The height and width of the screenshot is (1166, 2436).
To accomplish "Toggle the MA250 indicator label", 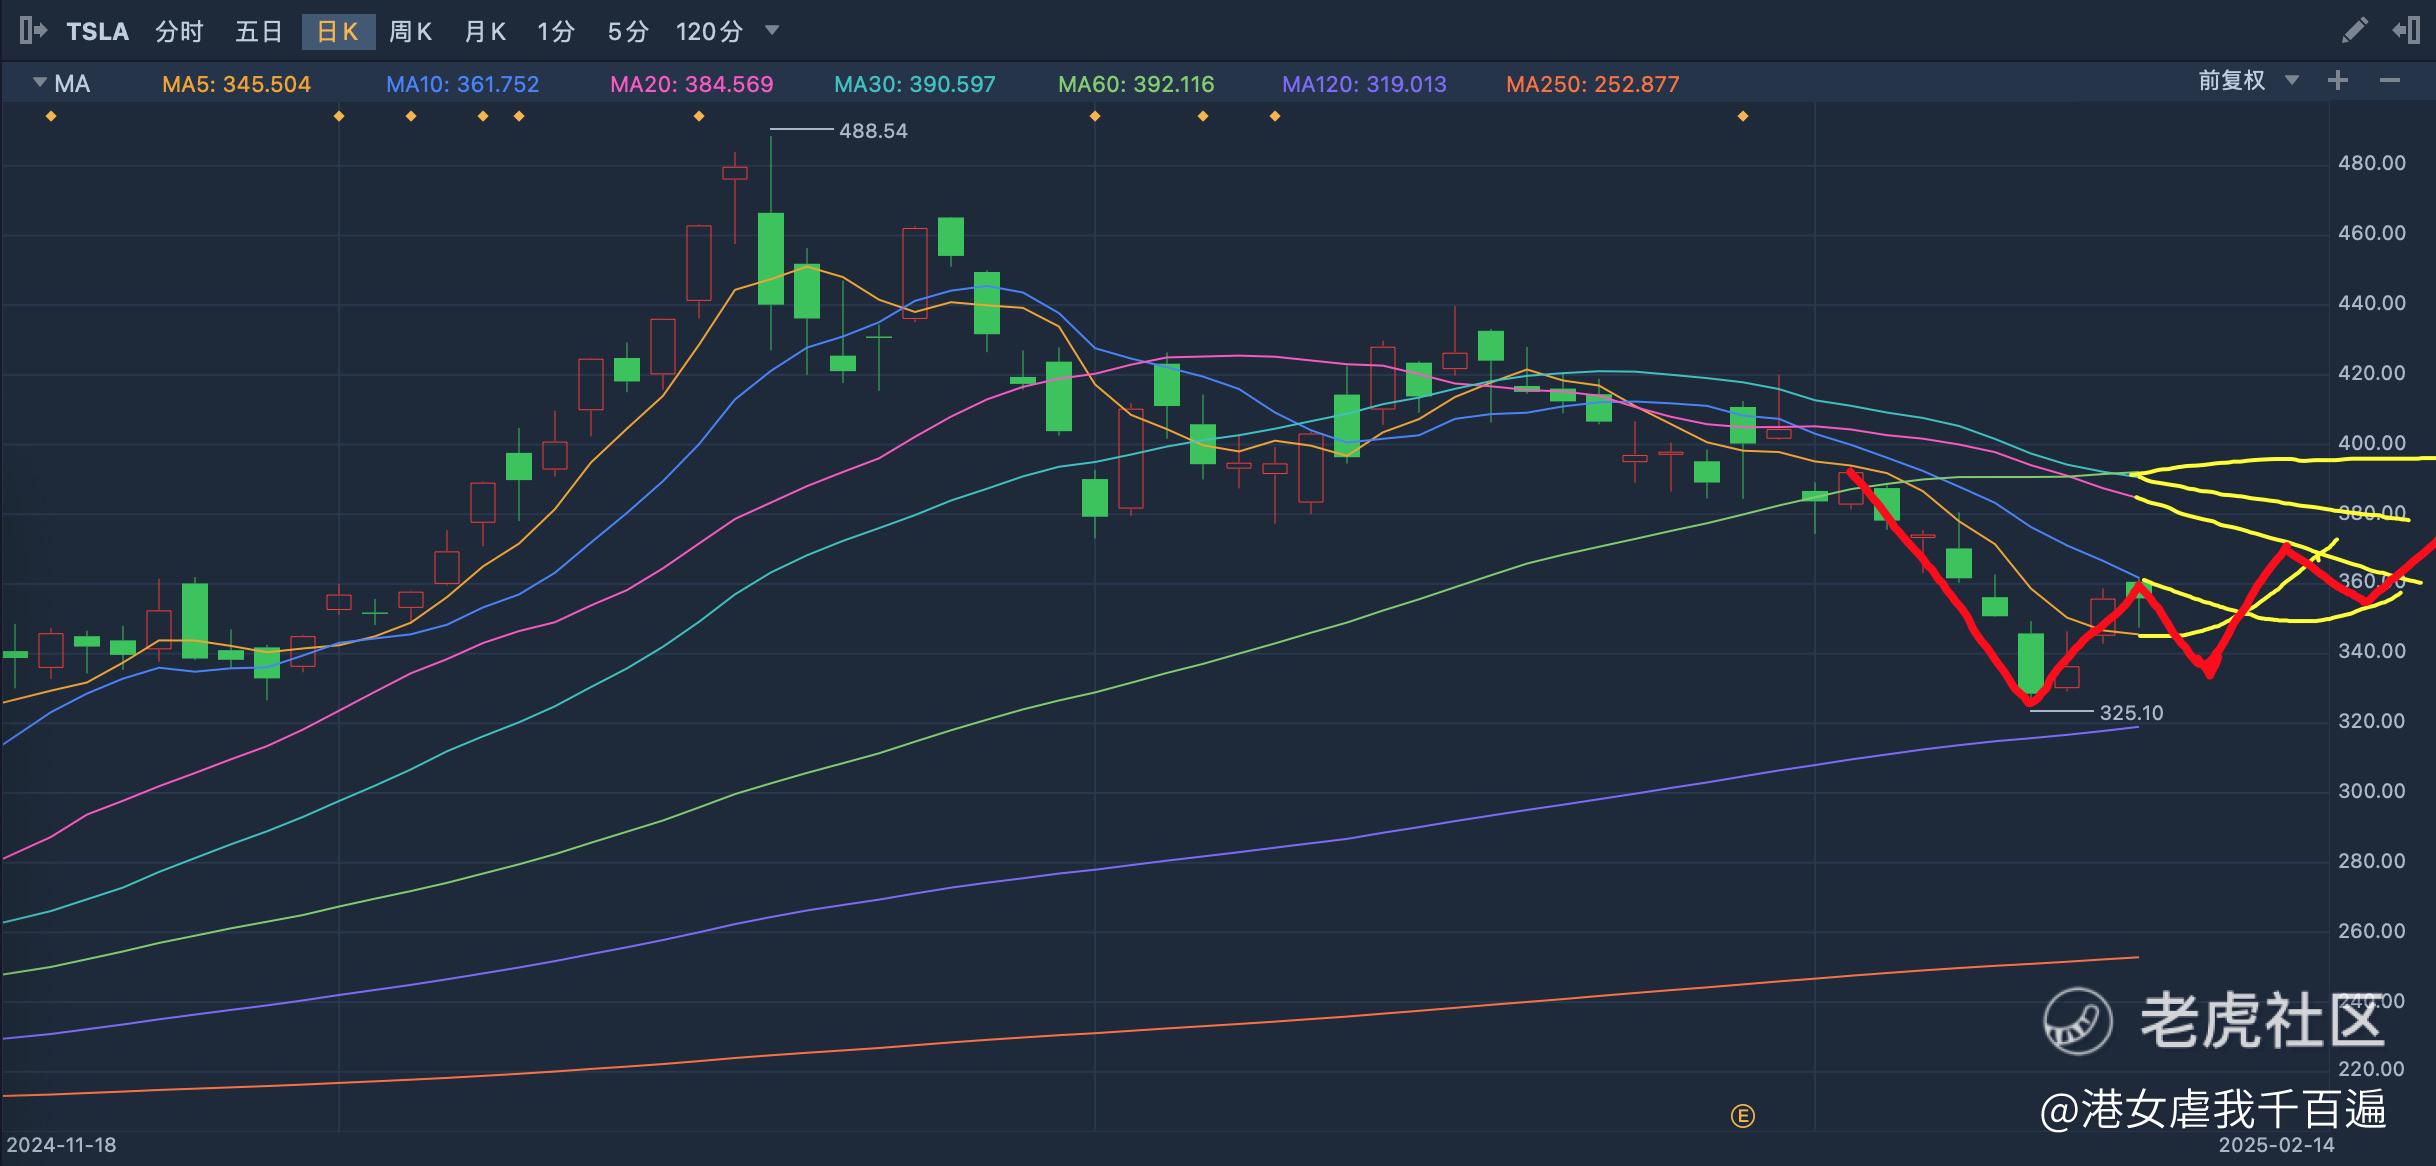I will [x=1592, y=84].
